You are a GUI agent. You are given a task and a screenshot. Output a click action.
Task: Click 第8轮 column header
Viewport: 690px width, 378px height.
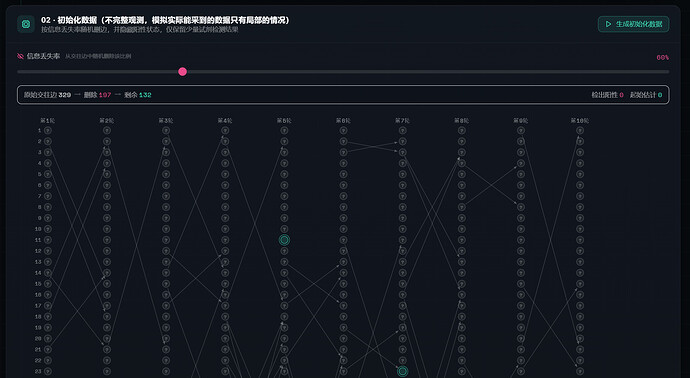(462, 121)
